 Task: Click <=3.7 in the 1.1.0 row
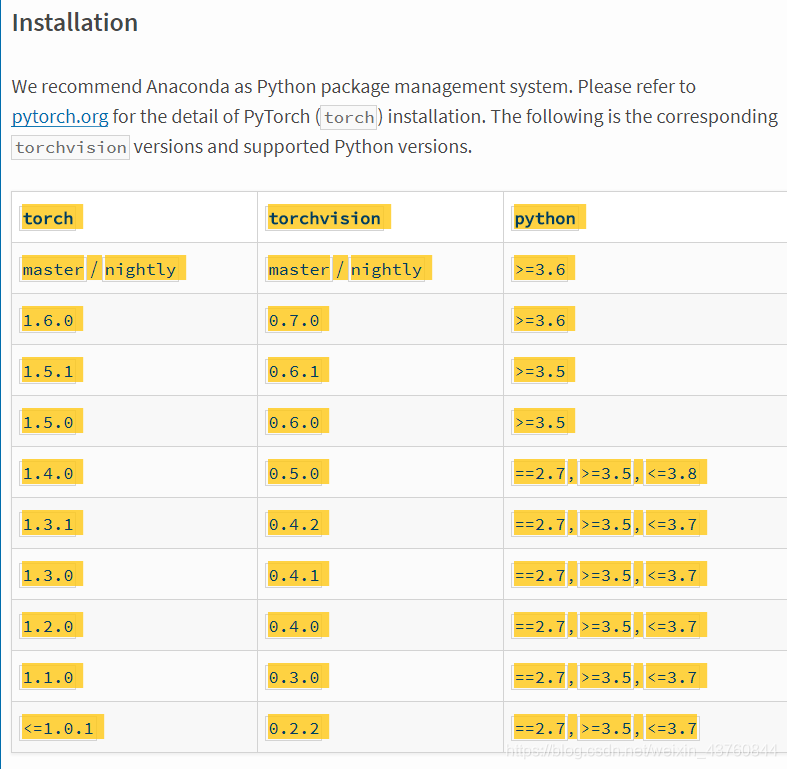pyautogui.click(x=672, y=678)
